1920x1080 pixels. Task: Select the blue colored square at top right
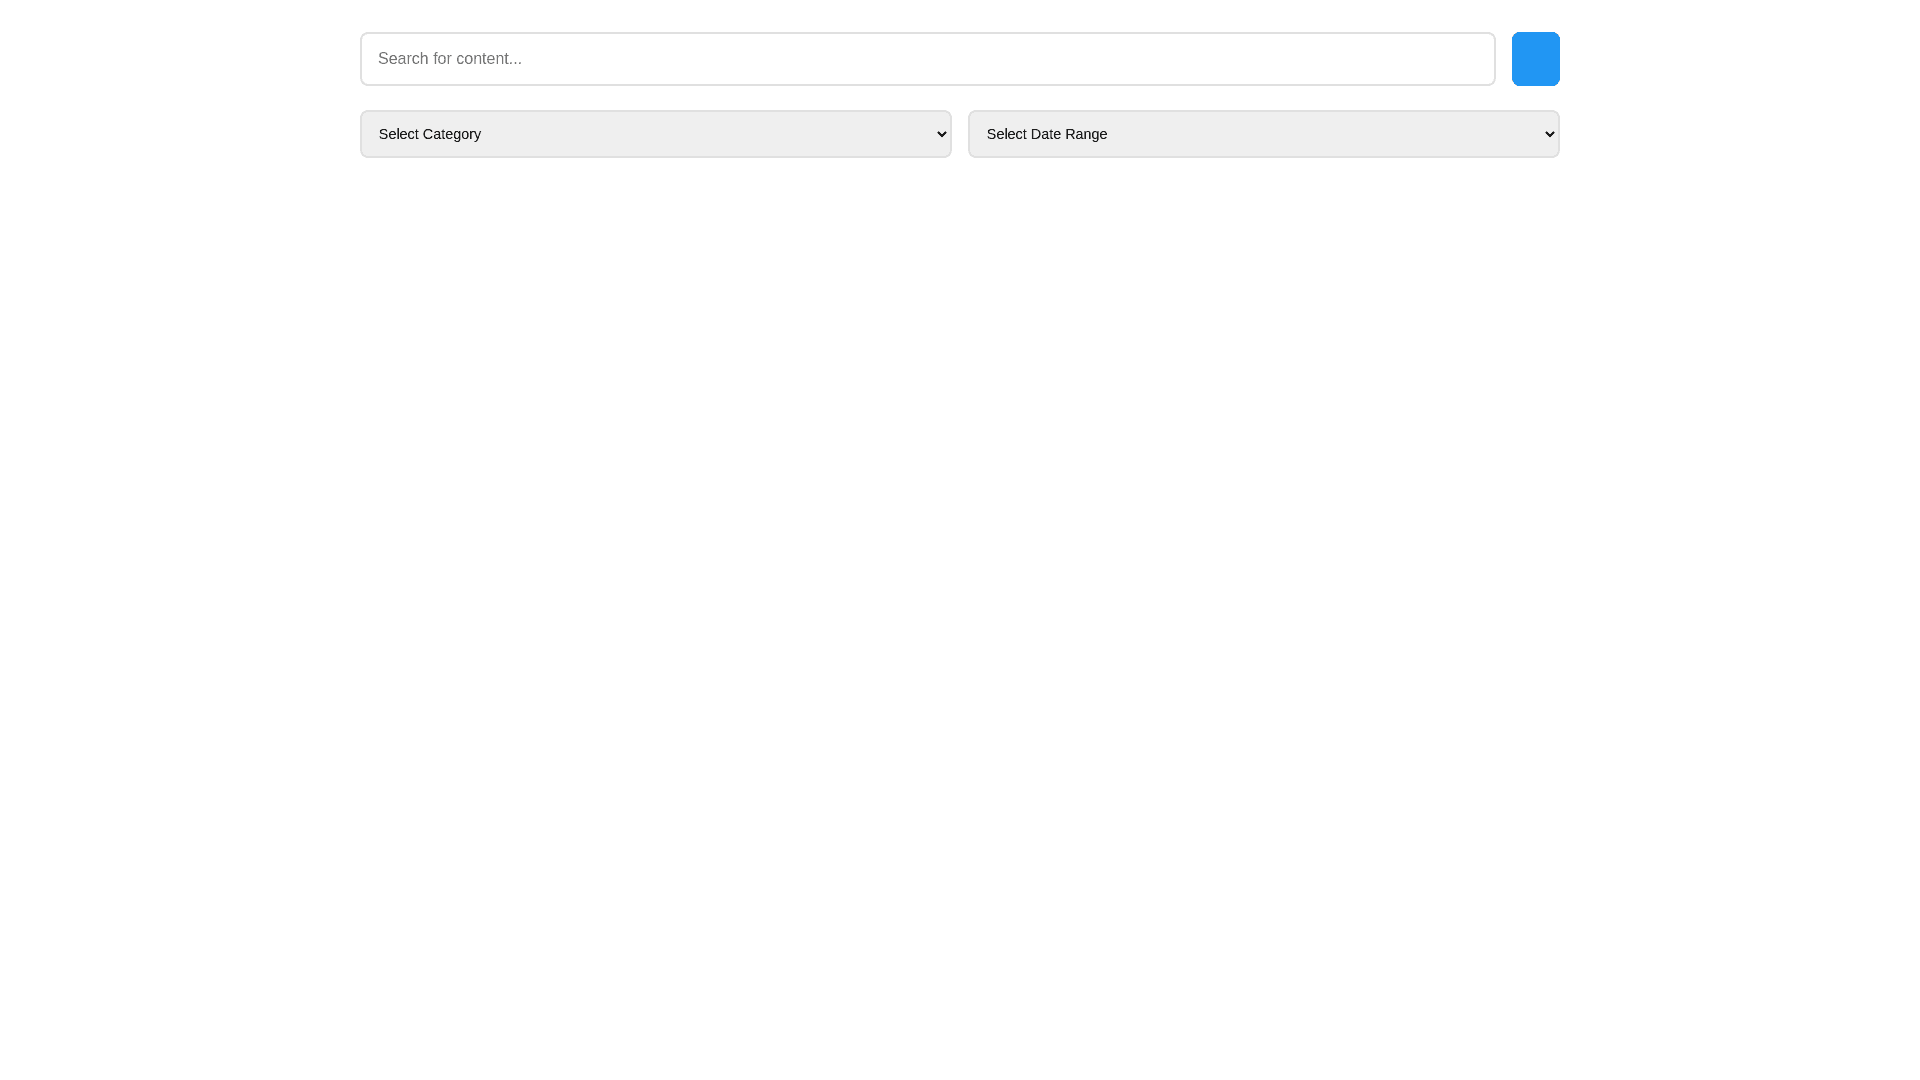[x=1535, y=59]
